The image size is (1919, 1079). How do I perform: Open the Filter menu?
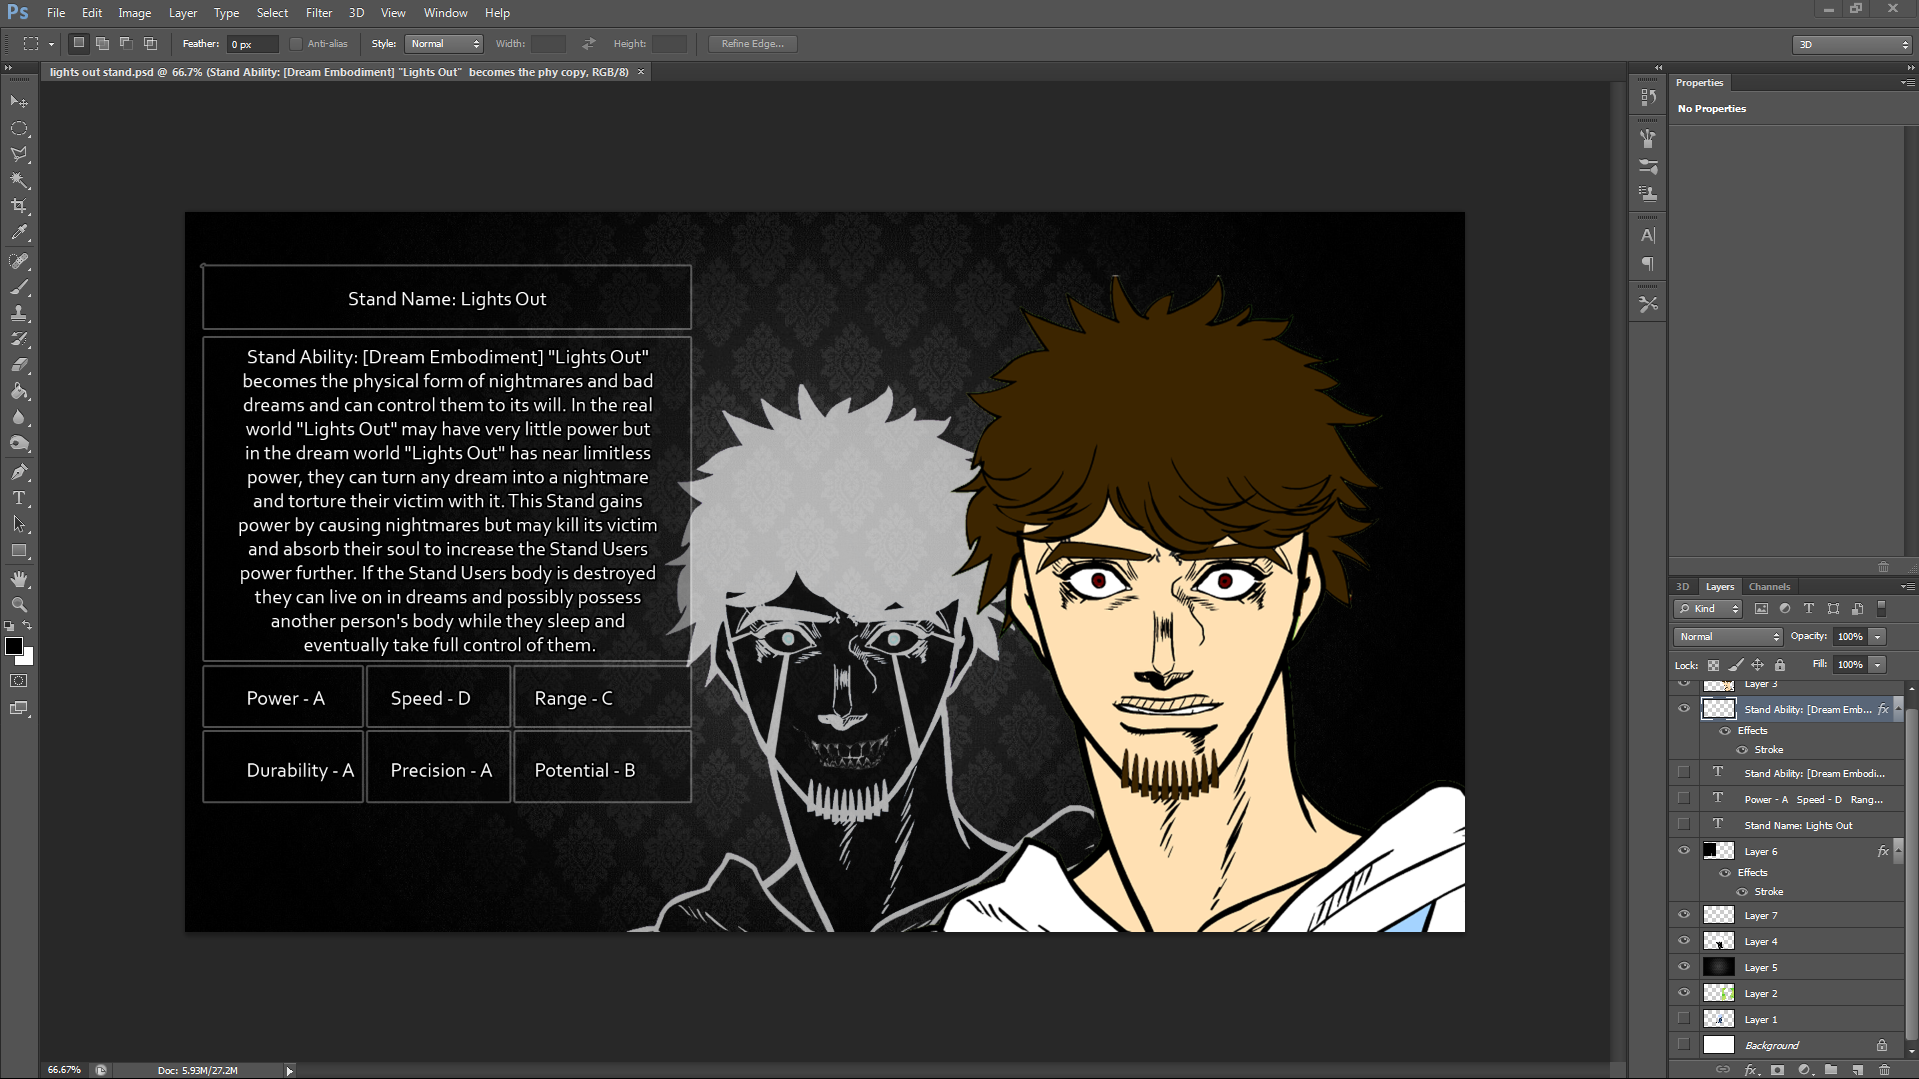pos(318,13)
